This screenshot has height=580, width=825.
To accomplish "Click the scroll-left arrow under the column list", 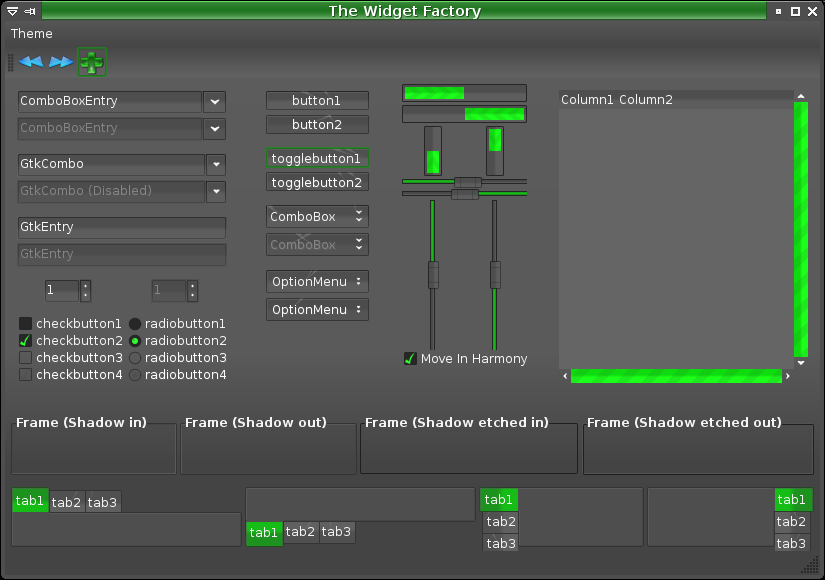I will [566, 376].
